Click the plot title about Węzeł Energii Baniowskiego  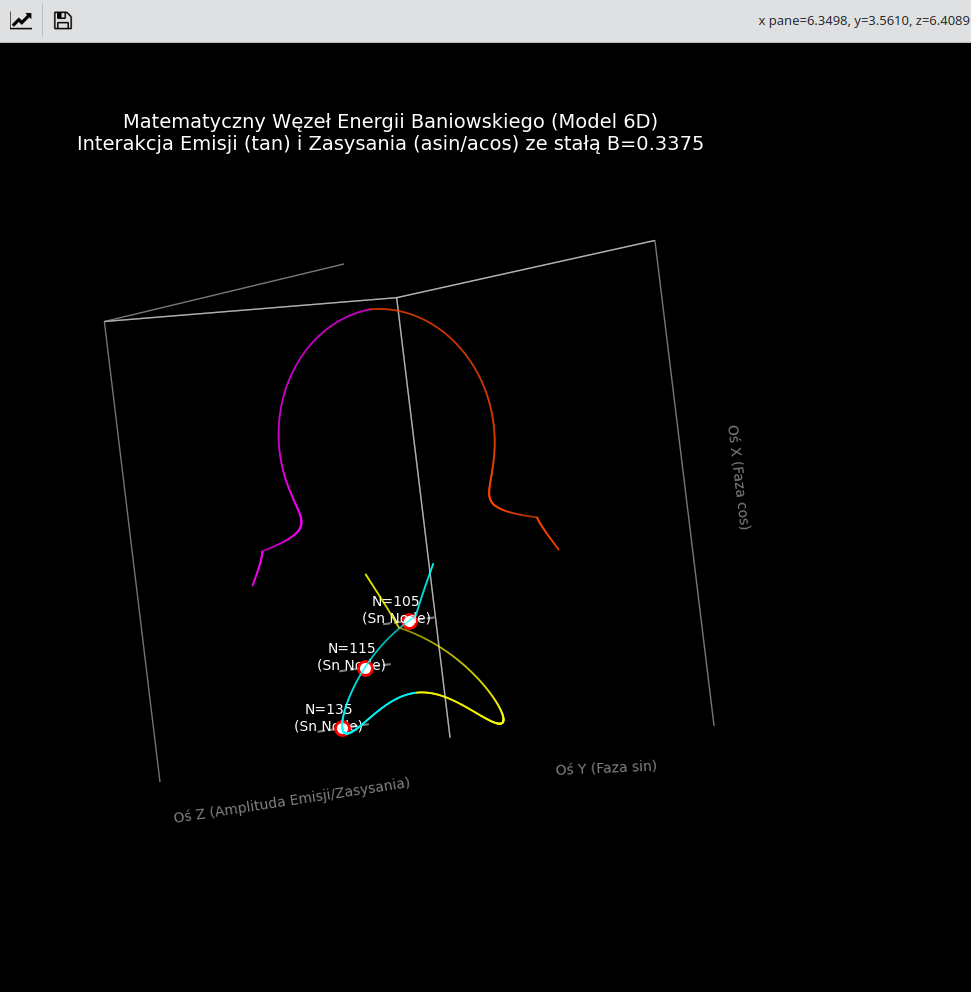390,121
